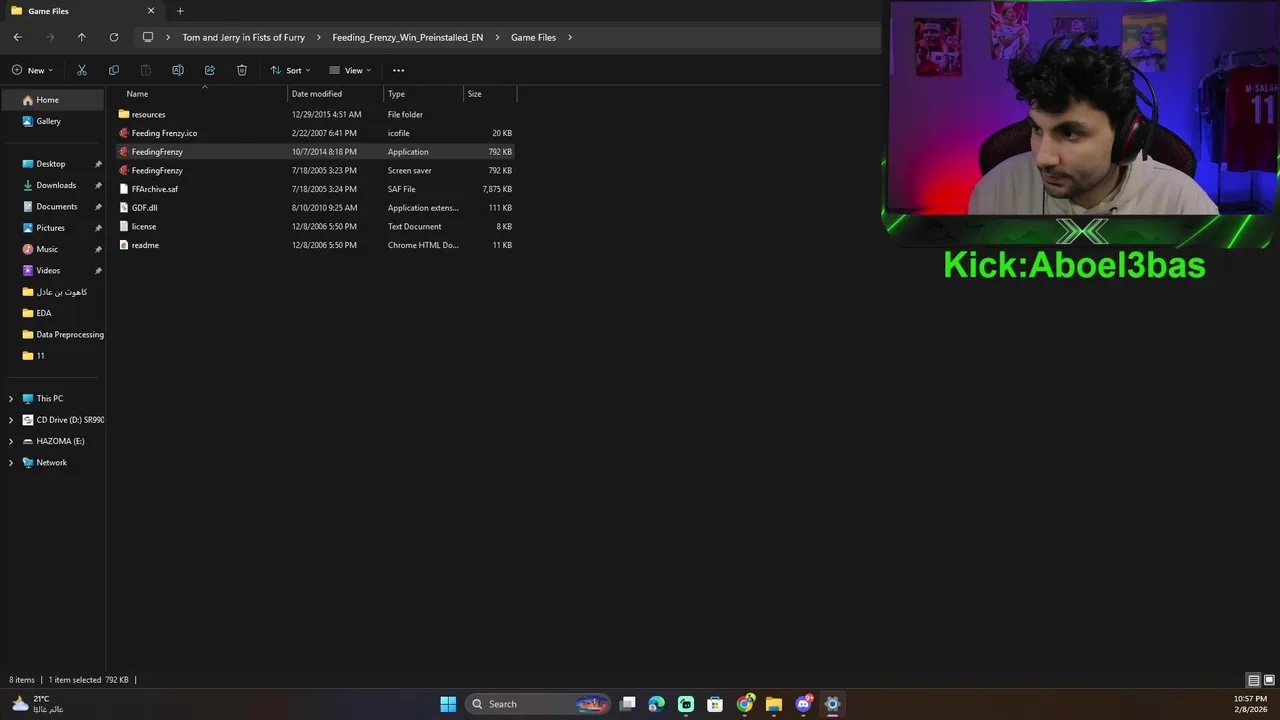This screenshot has height=720, width=1280.
Task: Click chevron after Tom and Jerry in Fists of Furry
Action: (x=319, y=37)
